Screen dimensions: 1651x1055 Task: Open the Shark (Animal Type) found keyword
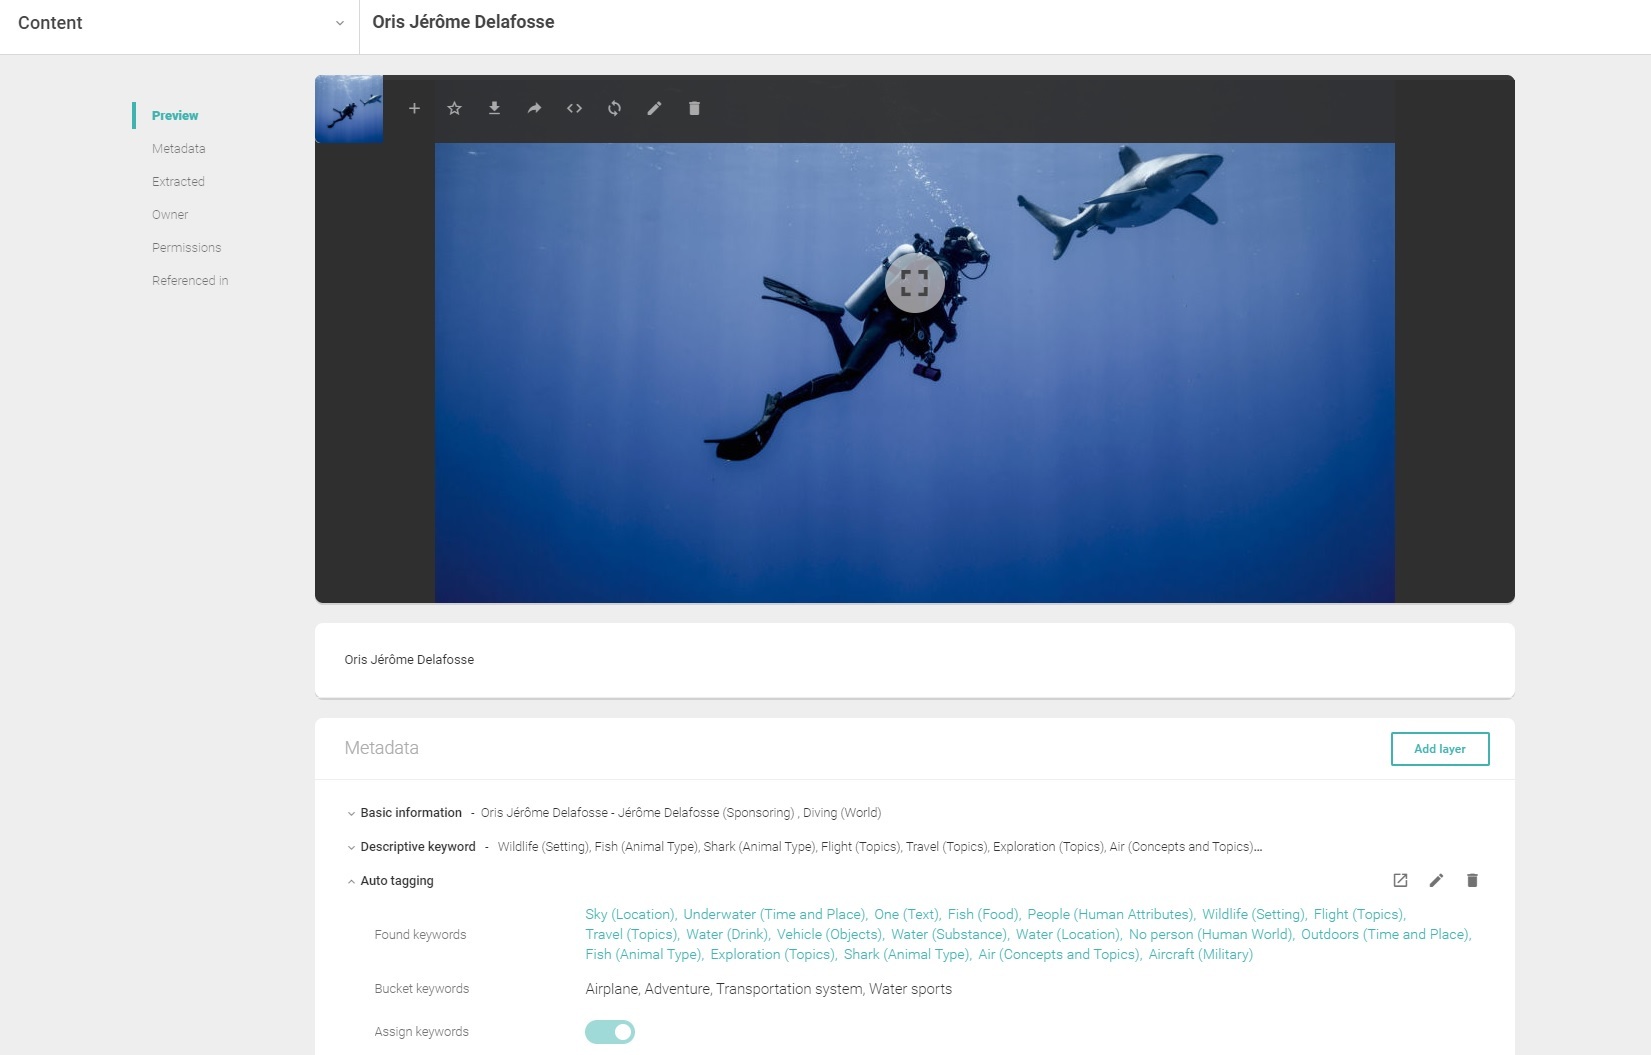pyautogui.click(x=906, y=954)
